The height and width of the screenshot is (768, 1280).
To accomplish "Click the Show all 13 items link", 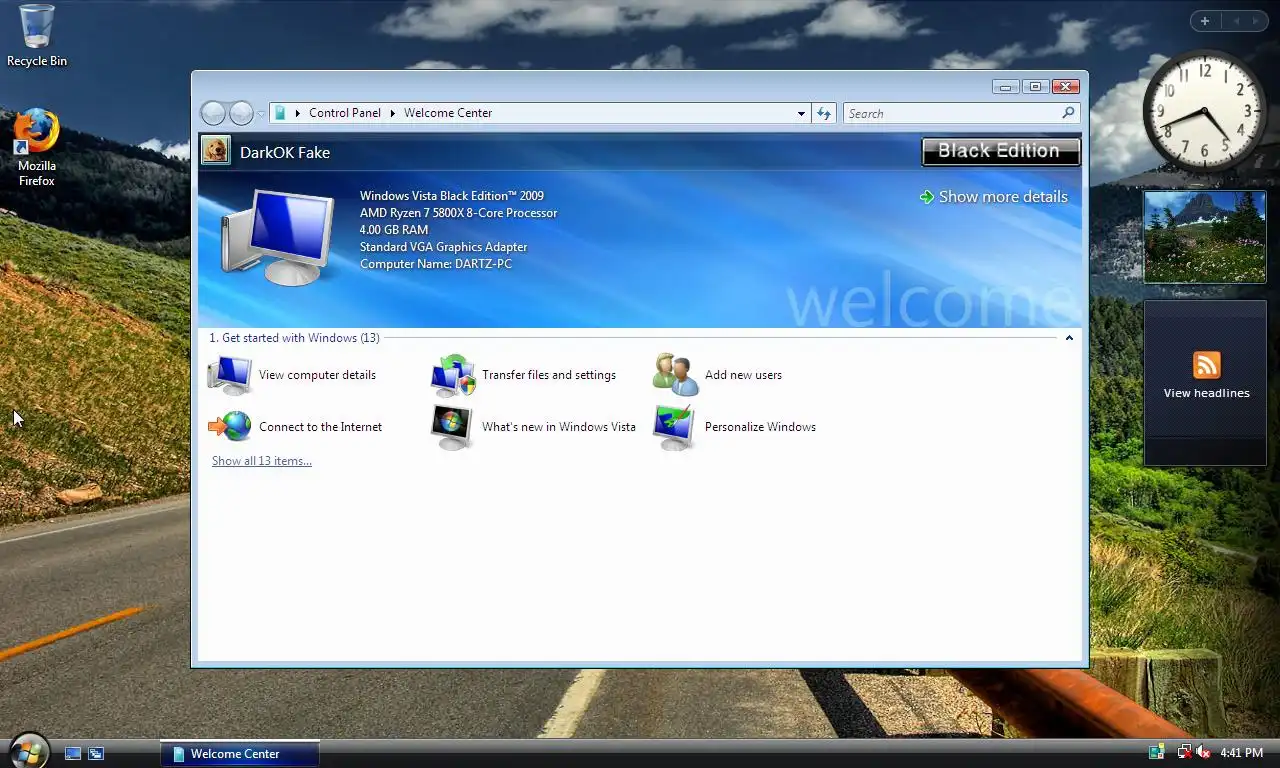I will coord(262,461).
